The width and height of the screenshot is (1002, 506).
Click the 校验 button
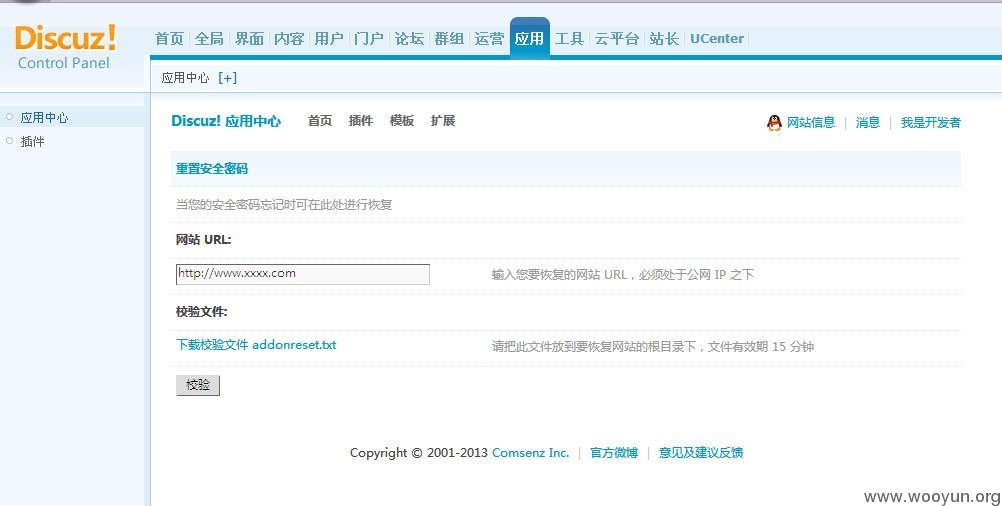tap(198, 385)
